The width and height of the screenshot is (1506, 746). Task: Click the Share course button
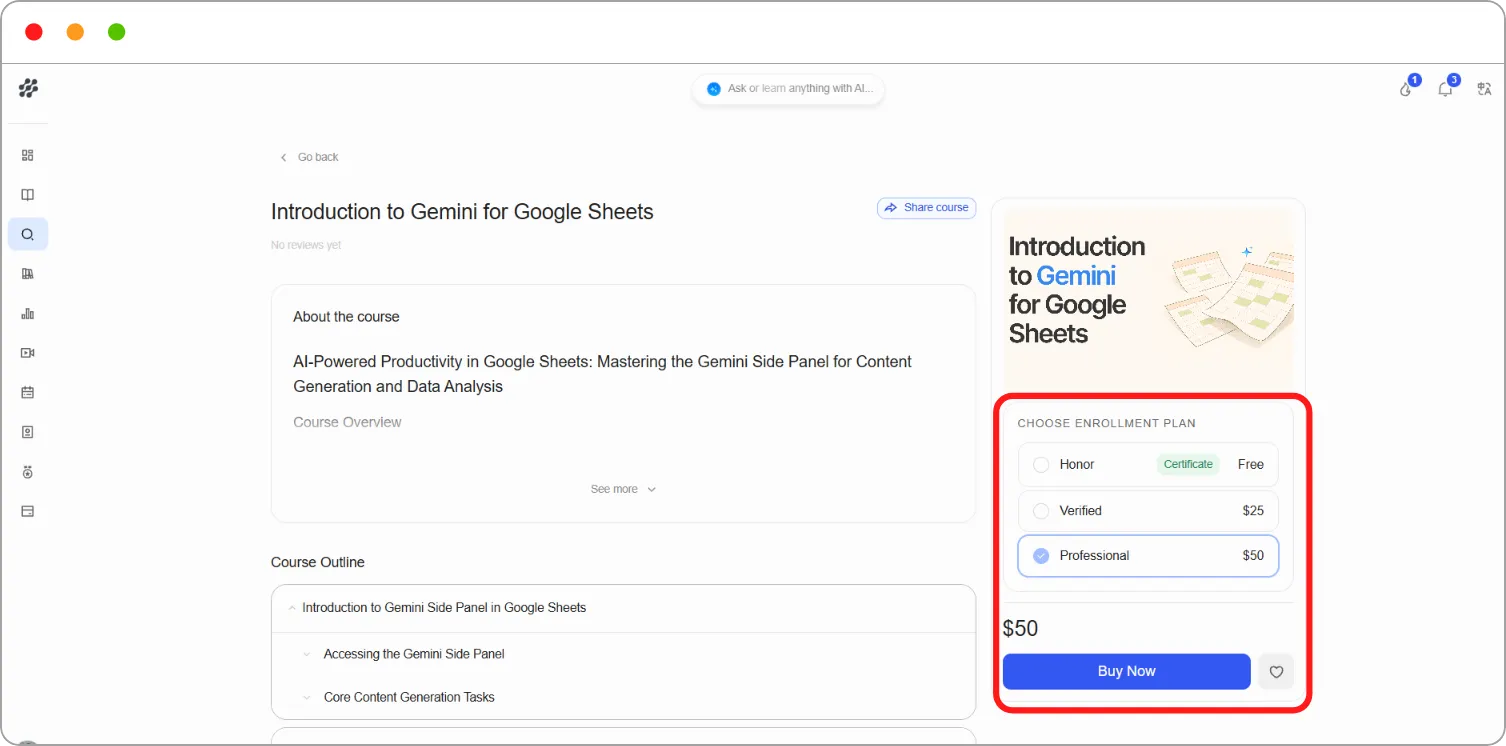tap(926, 208)
